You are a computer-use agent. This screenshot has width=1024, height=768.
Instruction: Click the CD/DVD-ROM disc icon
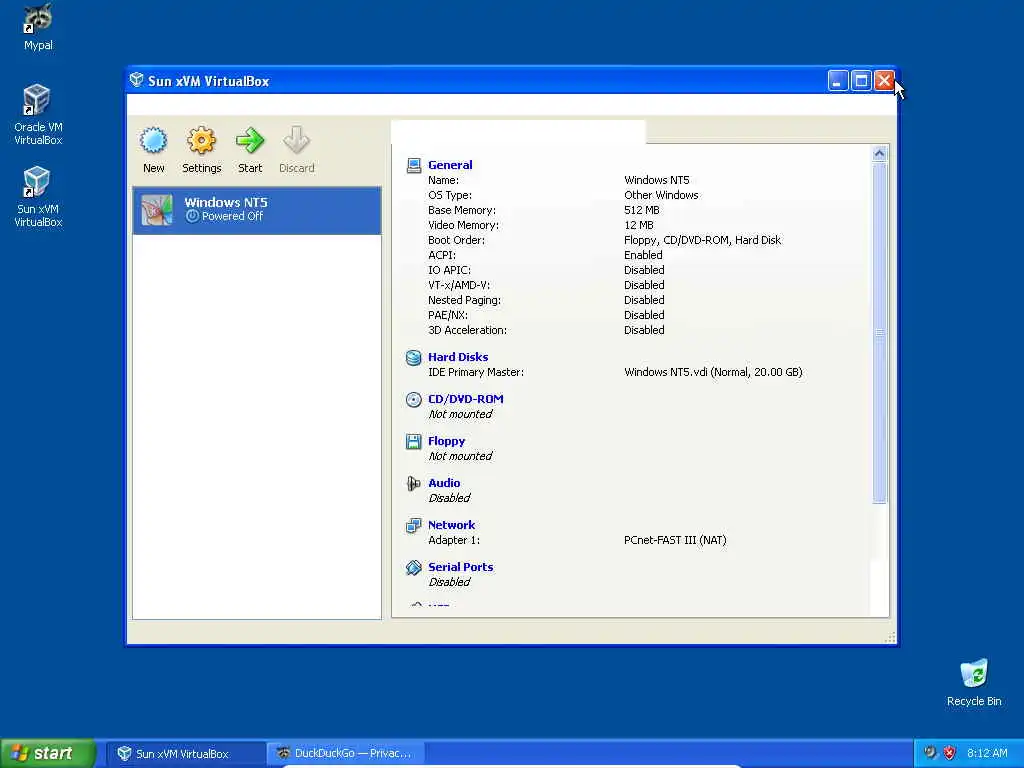(413, 399)
